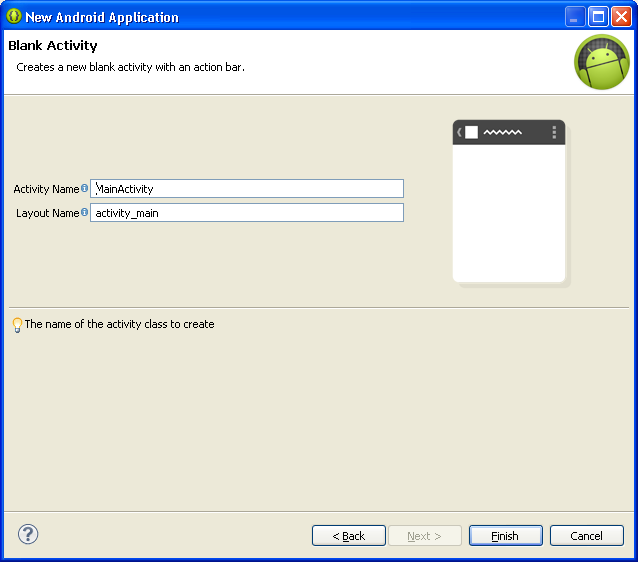Focus the Layout Name input field
Image resolution: width=638 pixels, height=562 pixels.
(x=247, y=213)
